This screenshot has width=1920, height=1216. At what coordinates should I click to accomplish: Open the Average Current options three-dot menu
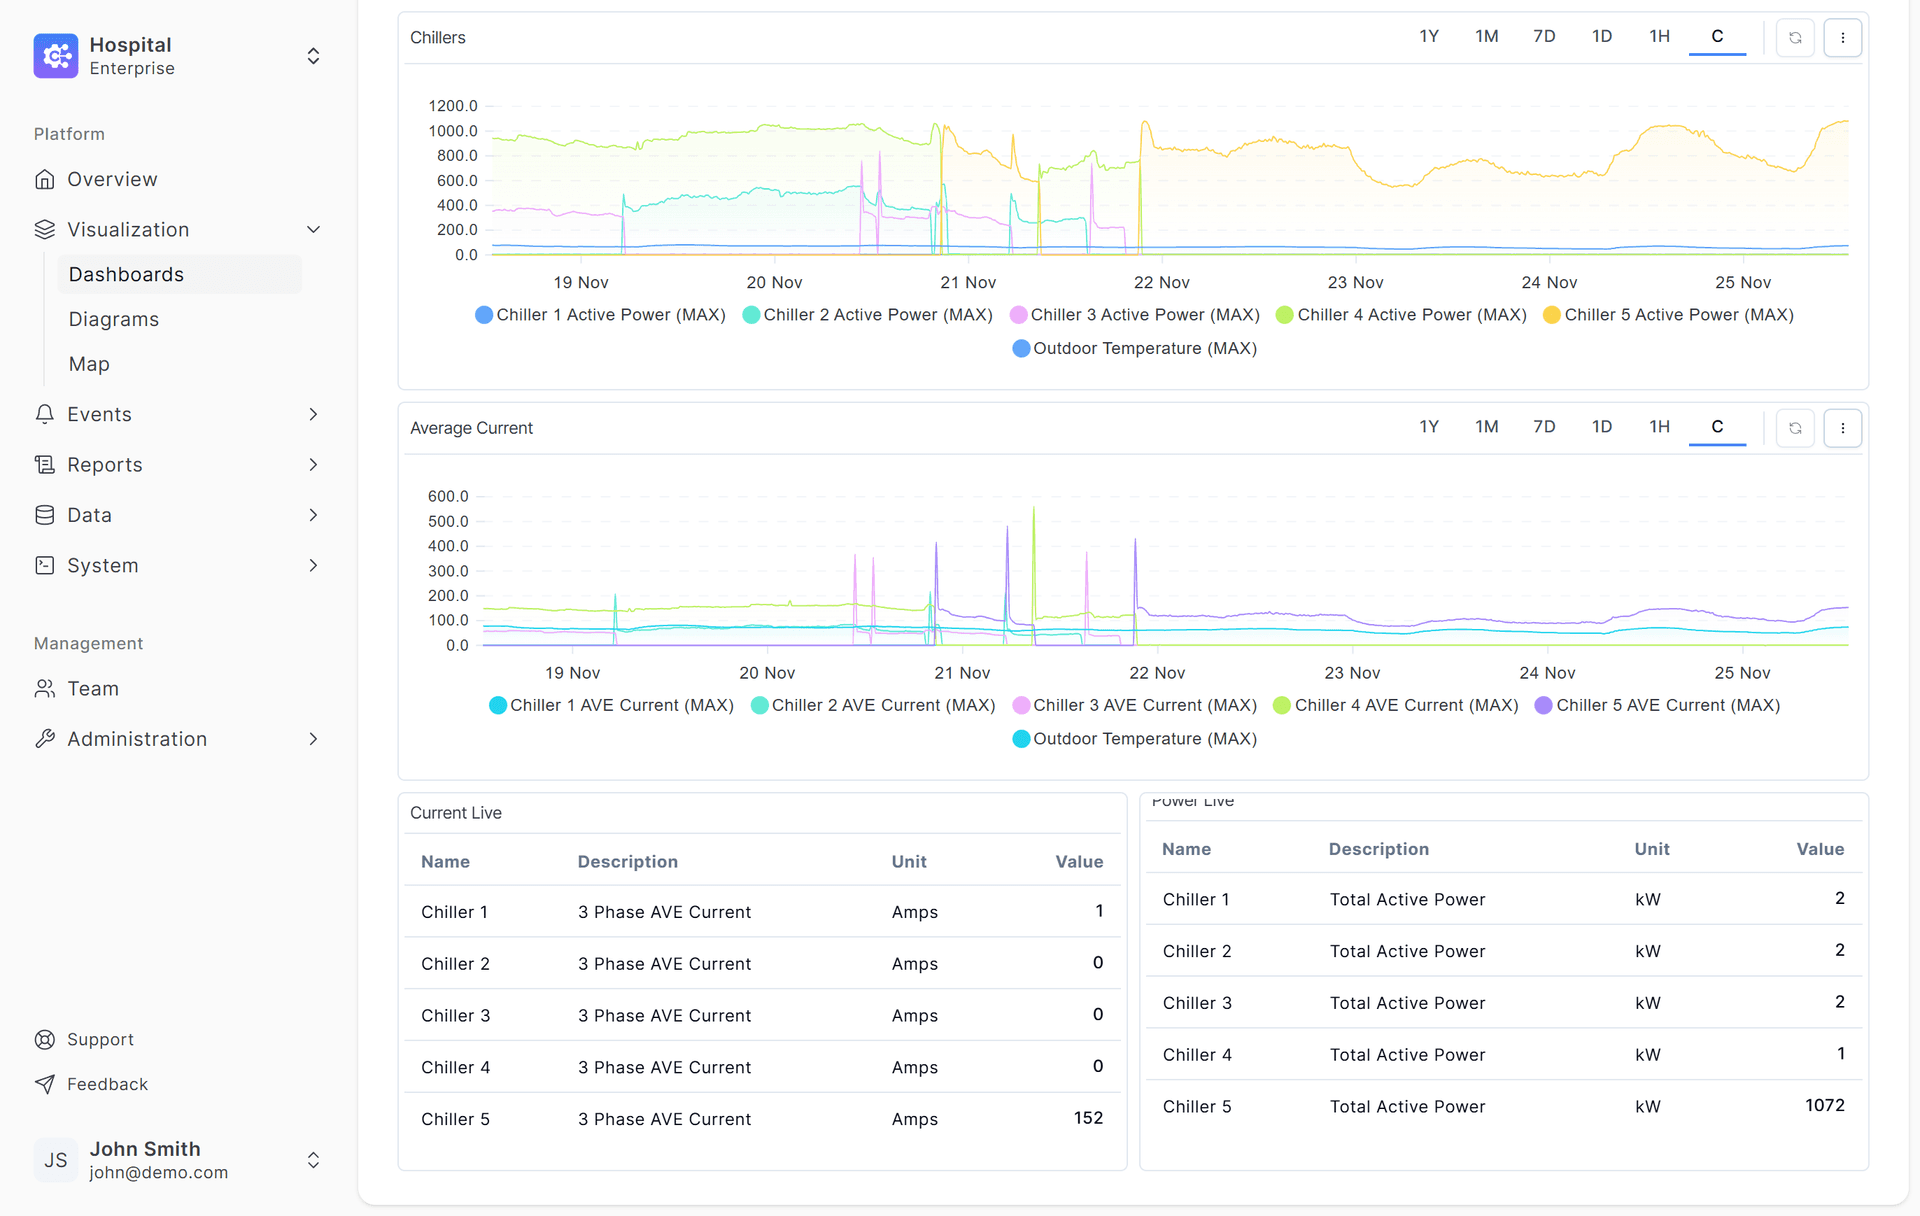(x=1843, y=427)
